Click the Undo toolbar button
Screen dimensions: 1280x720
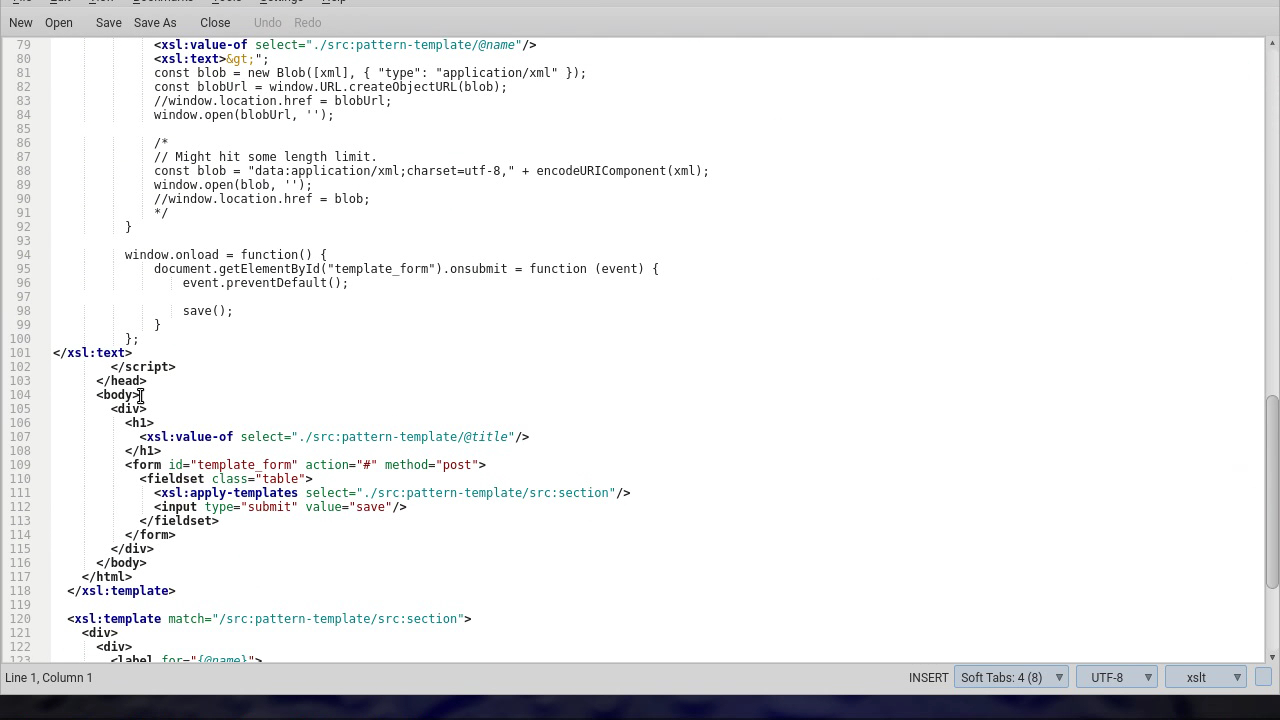(268, 22)
